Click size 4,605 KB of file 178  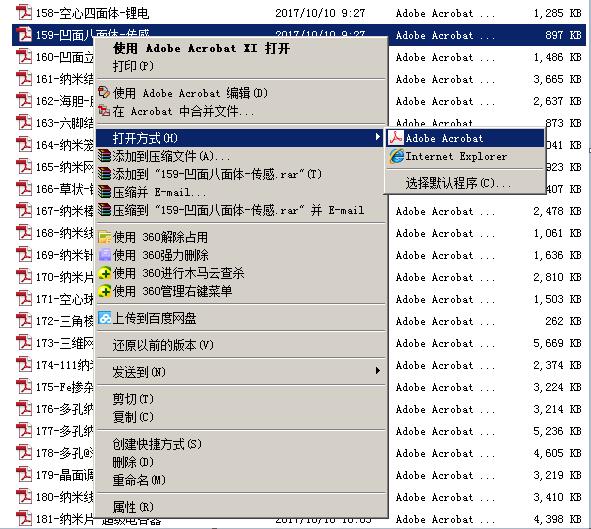557,453
